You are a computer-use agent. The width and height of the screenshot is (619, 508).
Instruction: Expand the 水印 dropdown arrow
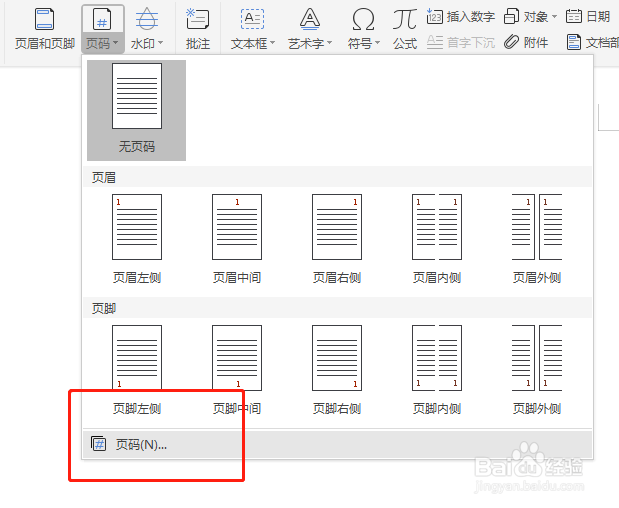tap(160, 43)
